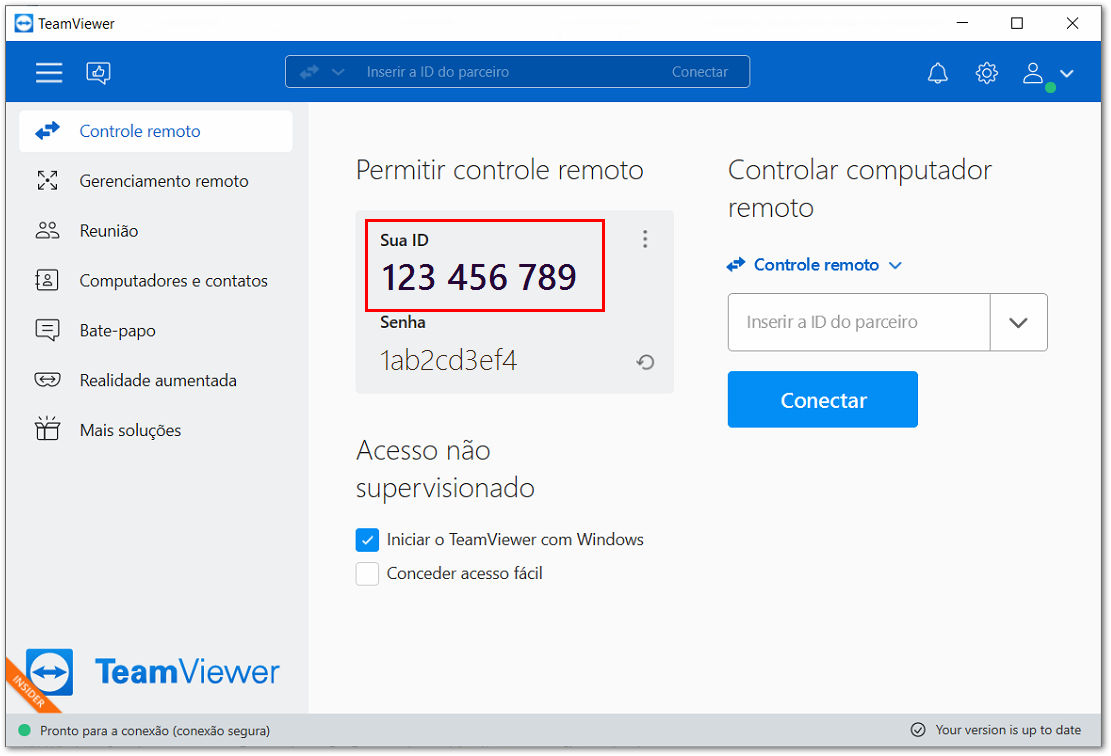Click the augmented reality headset icon
The height and width of the screenshot is (756, 1111).
(x=47, y=380)
